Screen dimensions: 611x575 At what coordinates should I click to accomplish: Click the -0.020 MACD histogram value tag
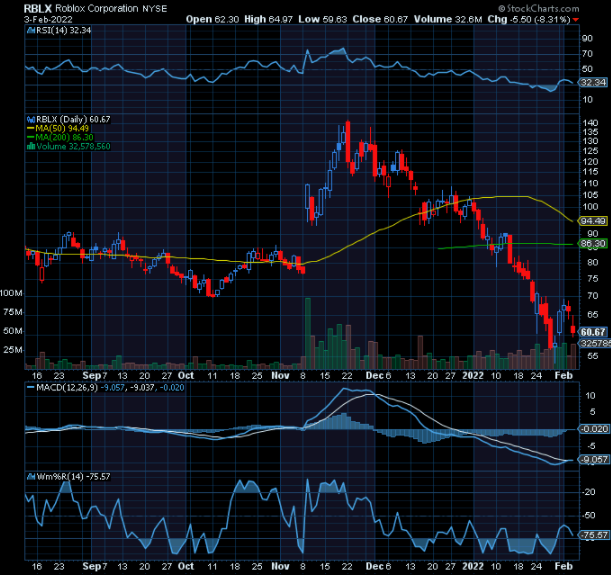point(594,429)
